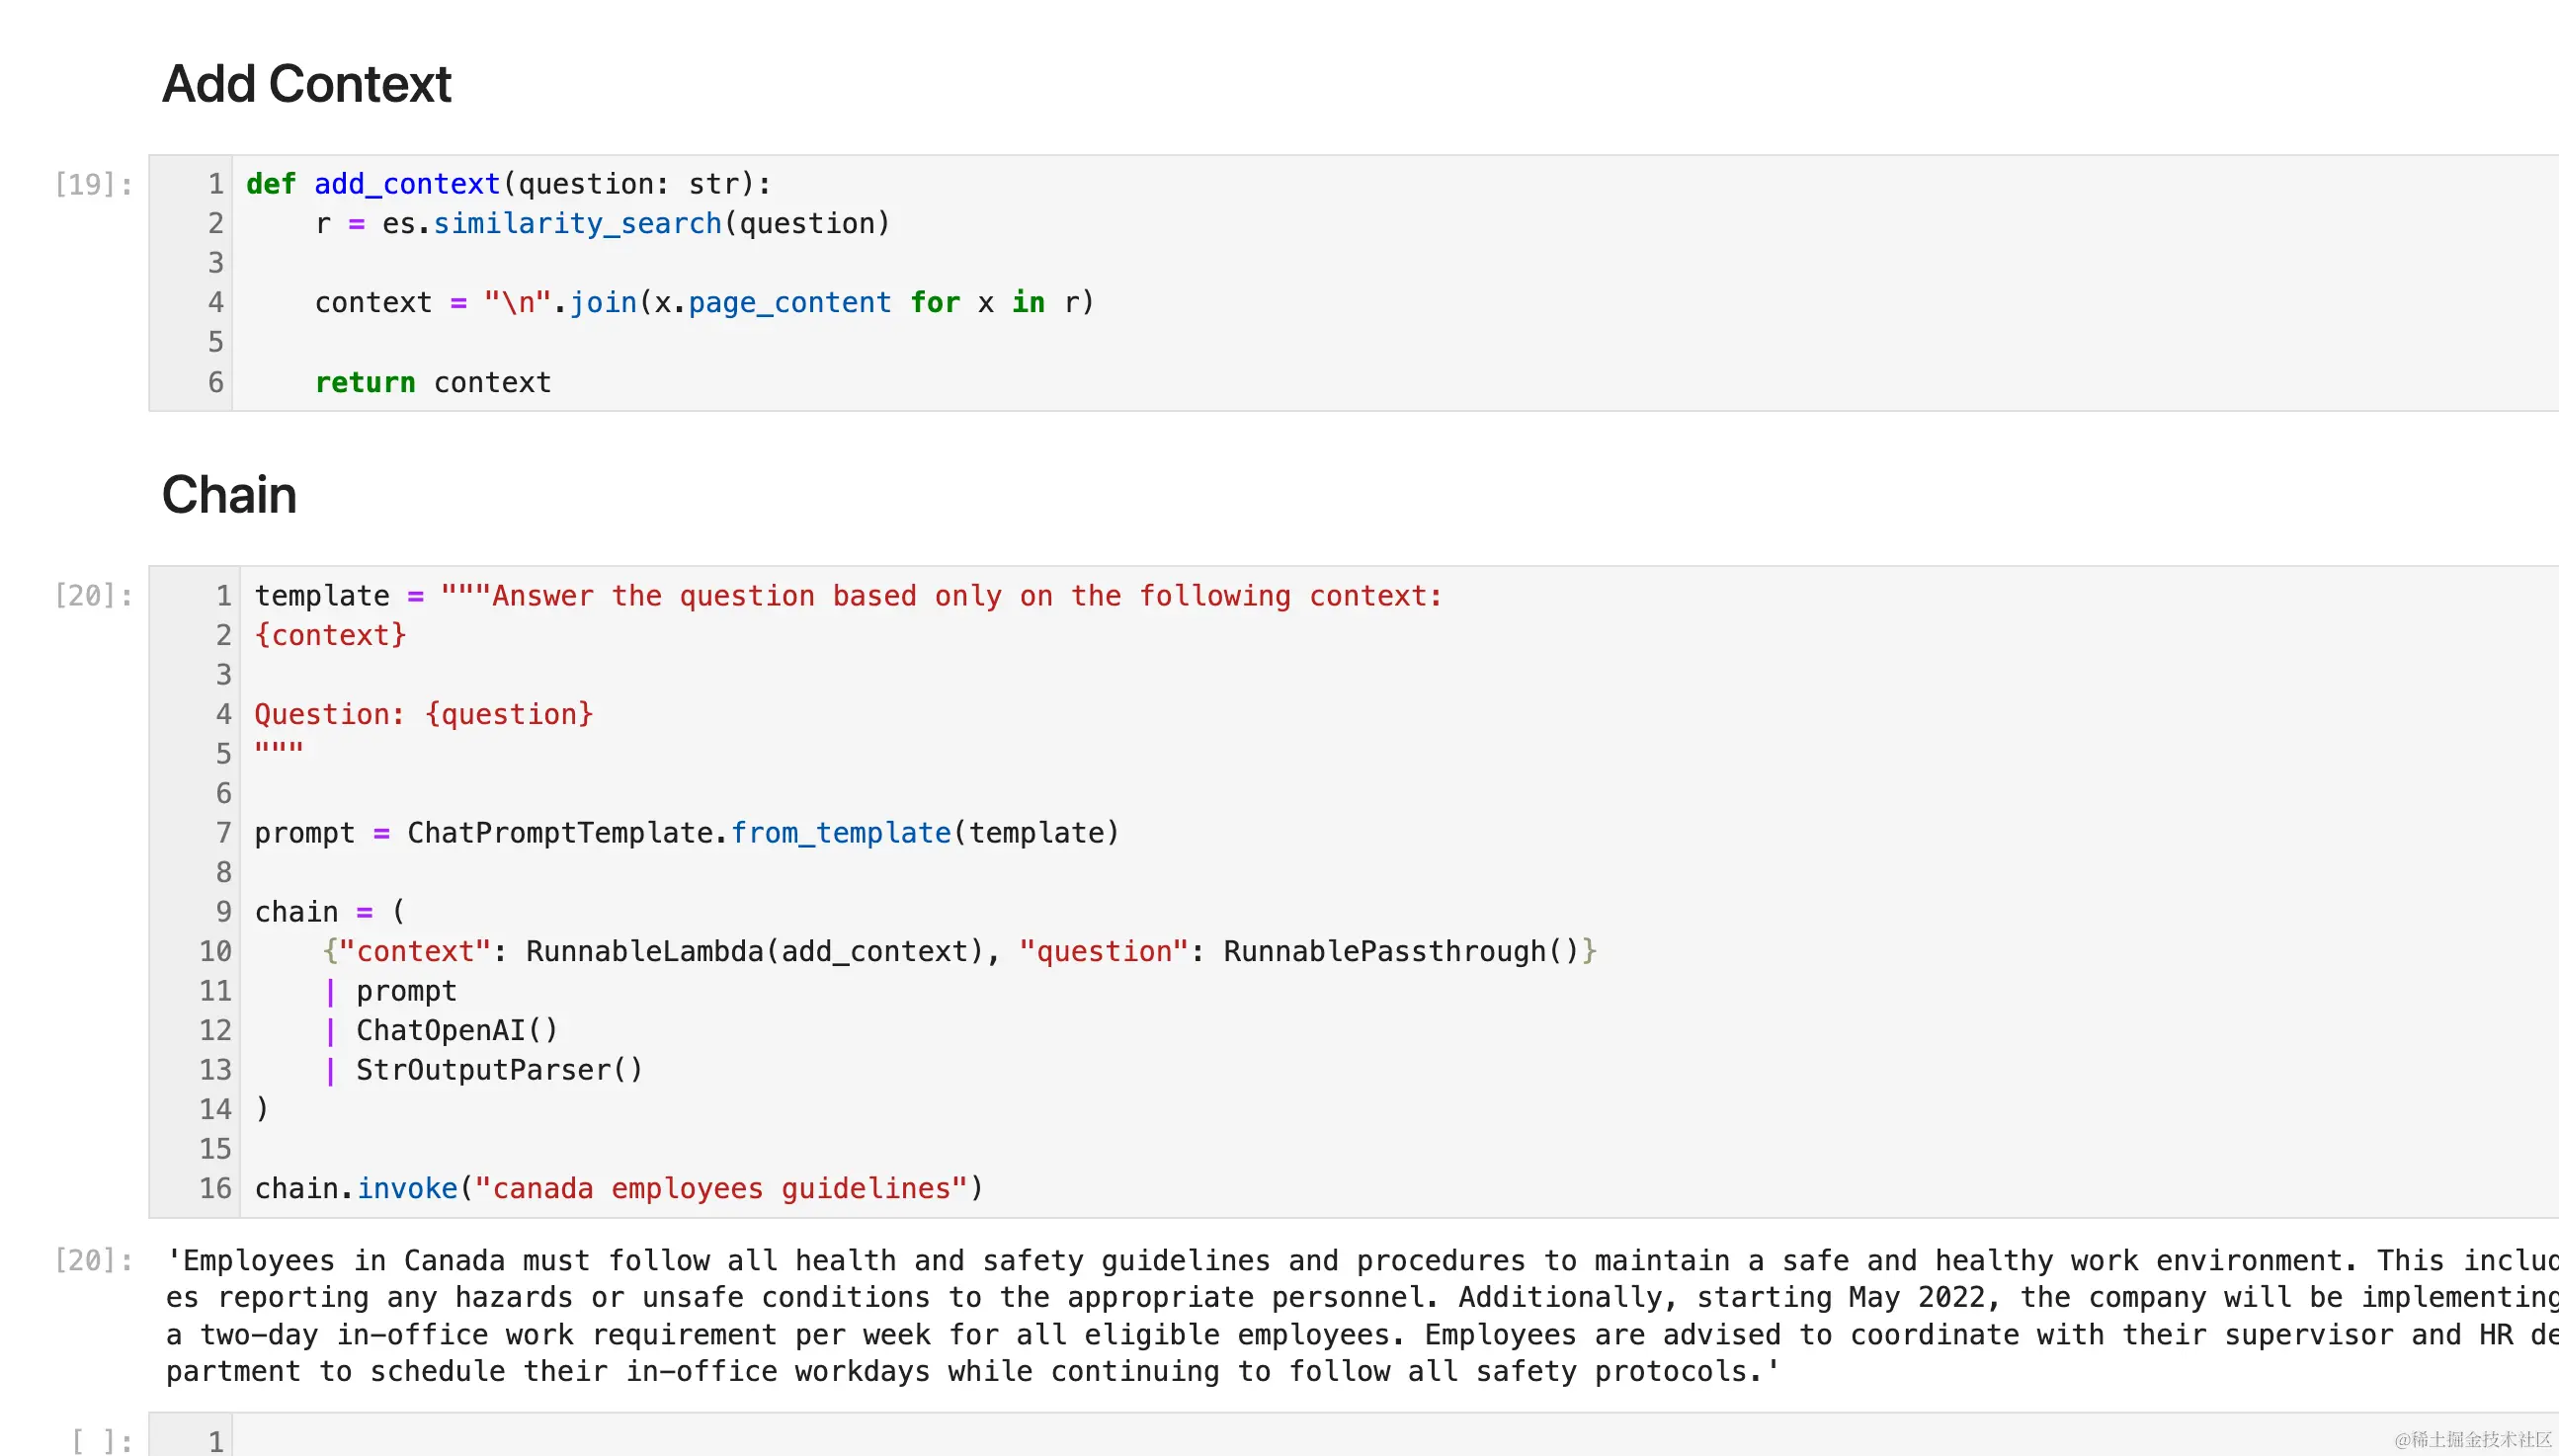Click the chain.invoke line

618,1188
